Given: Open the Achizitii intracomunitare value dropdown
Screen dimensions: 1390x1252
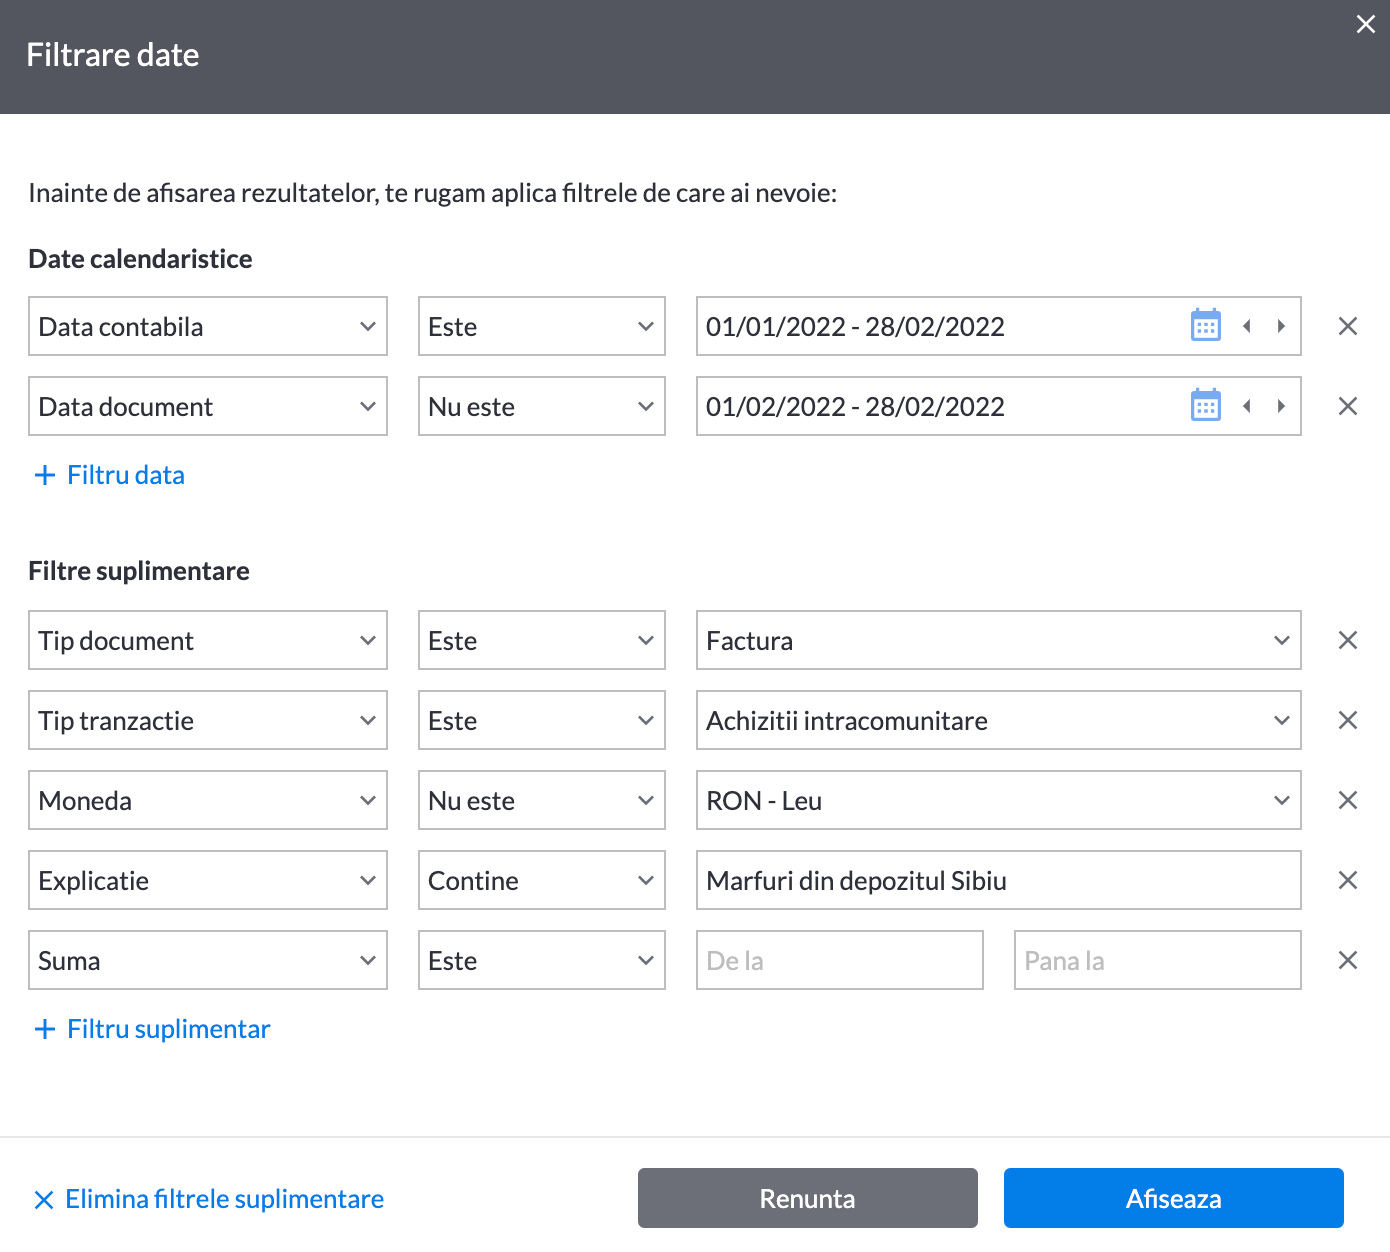Looking at the screenshot, I should pyautogui.click(x=999, y=720).
